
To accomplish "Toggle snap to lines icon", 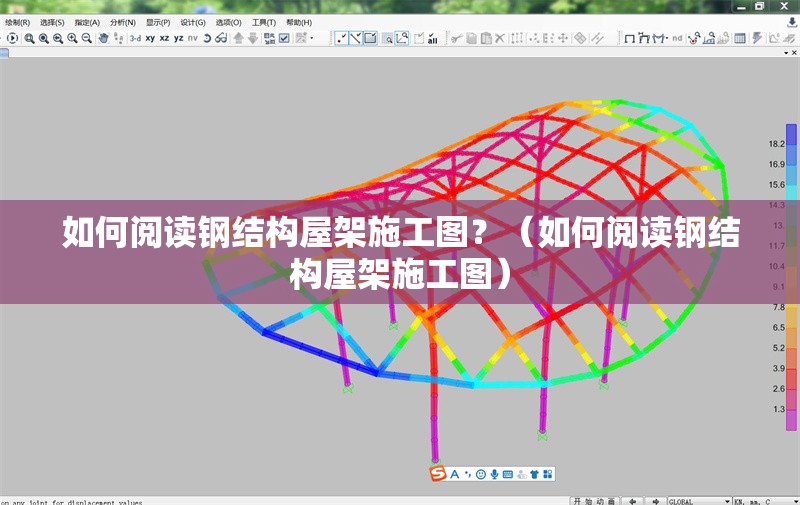I will (356, 38).
